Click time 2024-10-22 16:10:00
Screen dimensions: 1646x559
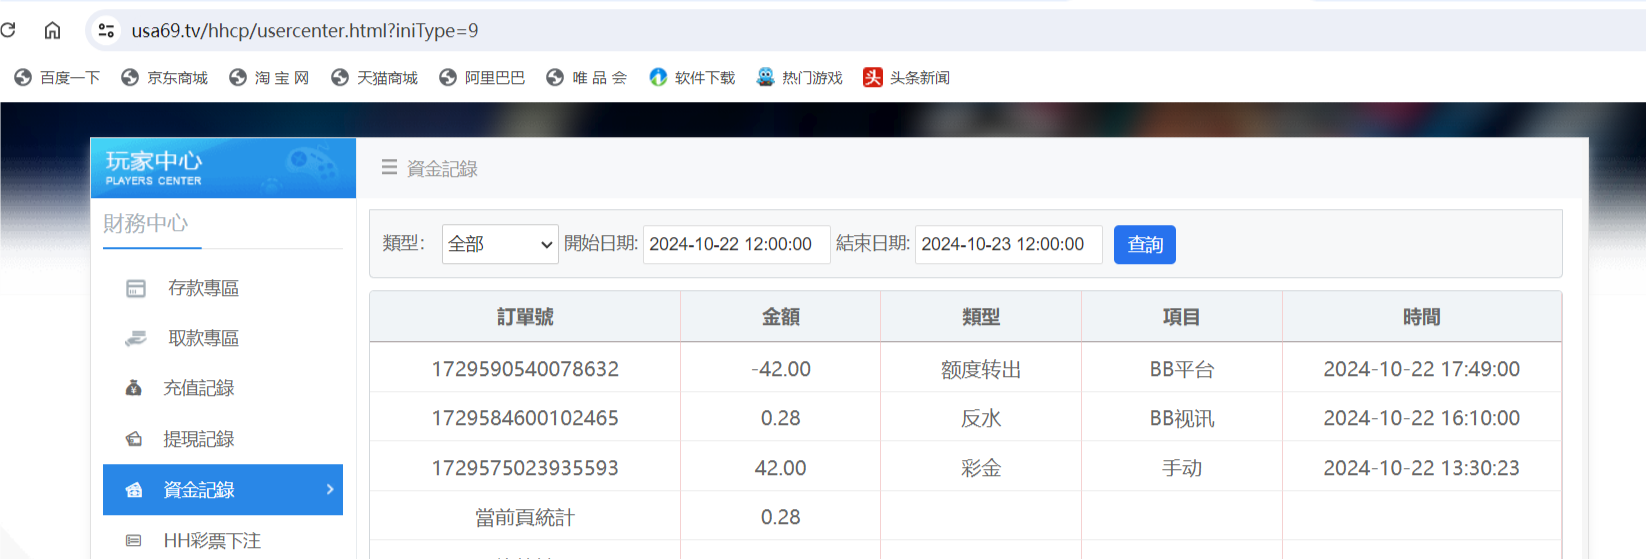(1421, 418)
